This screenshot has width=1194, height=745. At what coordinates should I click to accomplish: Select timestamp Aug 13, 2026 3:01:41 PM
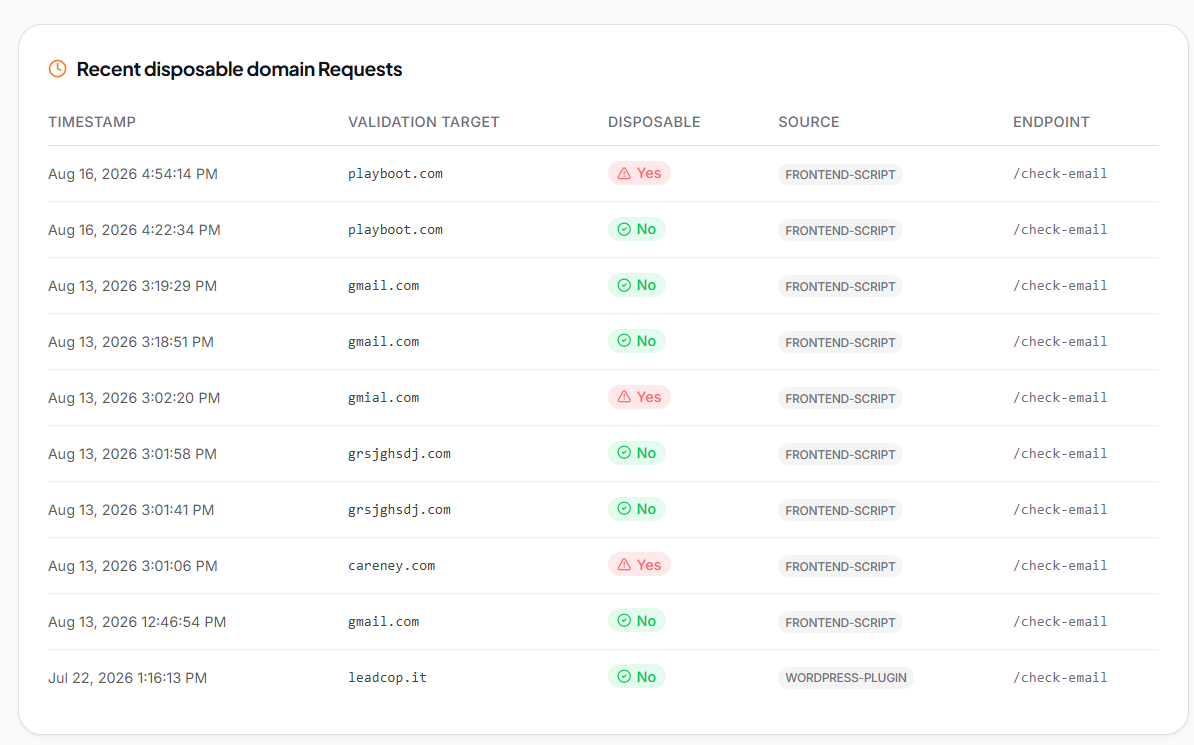coord(131,510)
